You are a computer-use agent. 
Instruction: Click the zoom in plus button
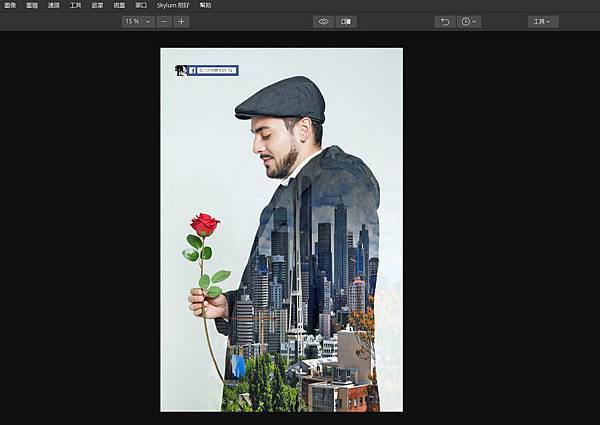[181, 21]
